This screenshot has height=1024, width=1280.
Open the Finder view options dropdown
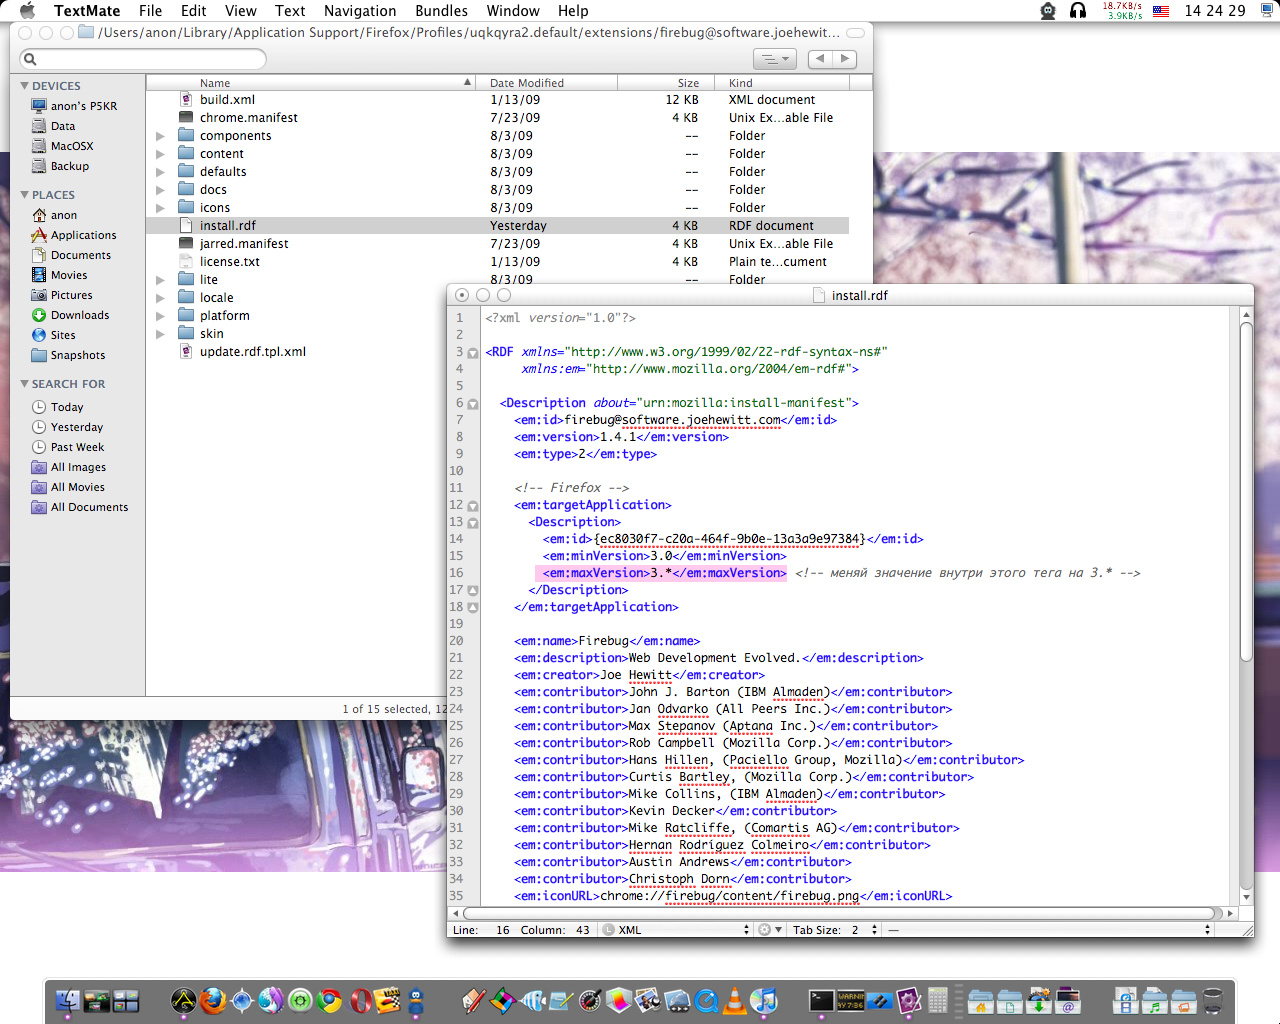(x=774, y=59)
